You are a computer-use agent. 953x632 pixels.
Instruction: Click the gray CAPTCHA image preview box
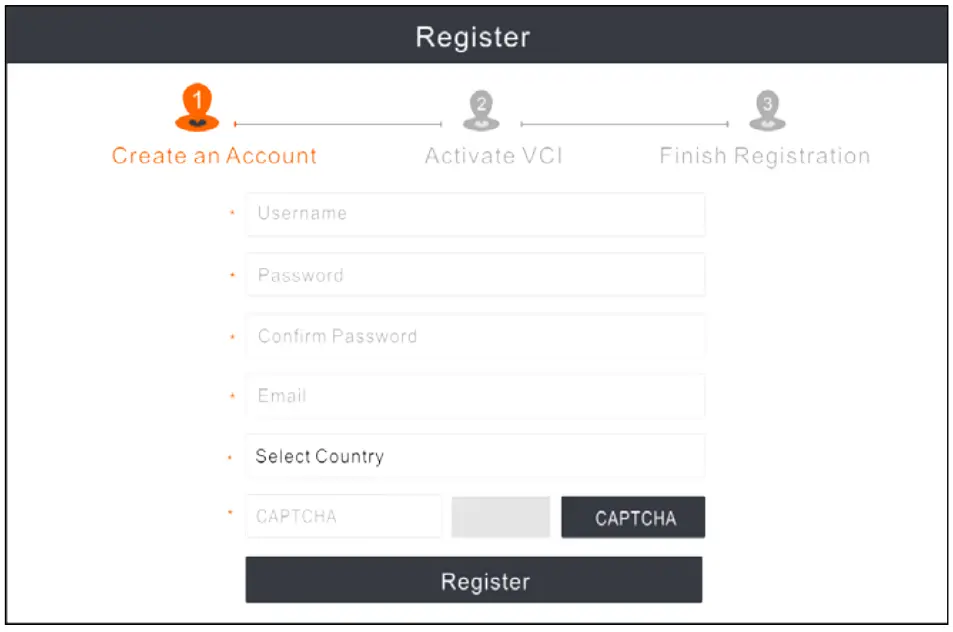501,516
